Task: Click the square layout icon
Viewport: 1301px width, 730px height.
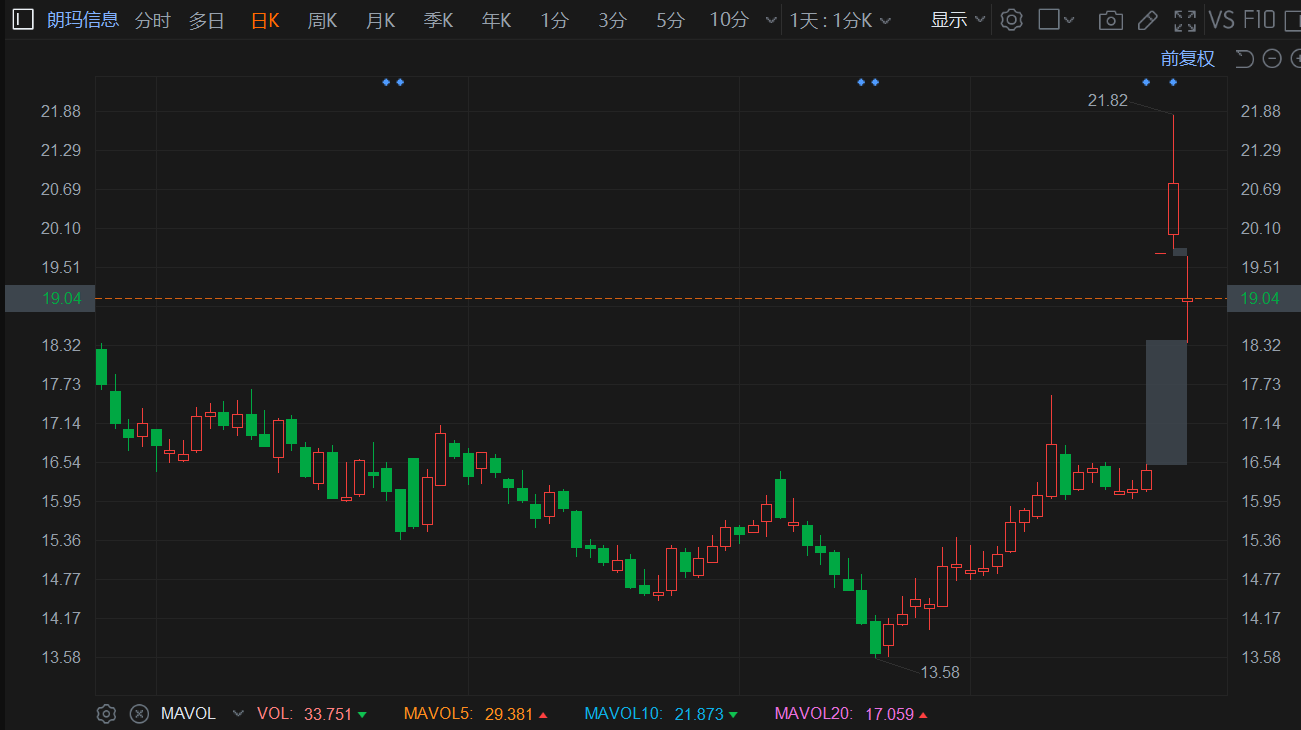Action: [1048, 20]
